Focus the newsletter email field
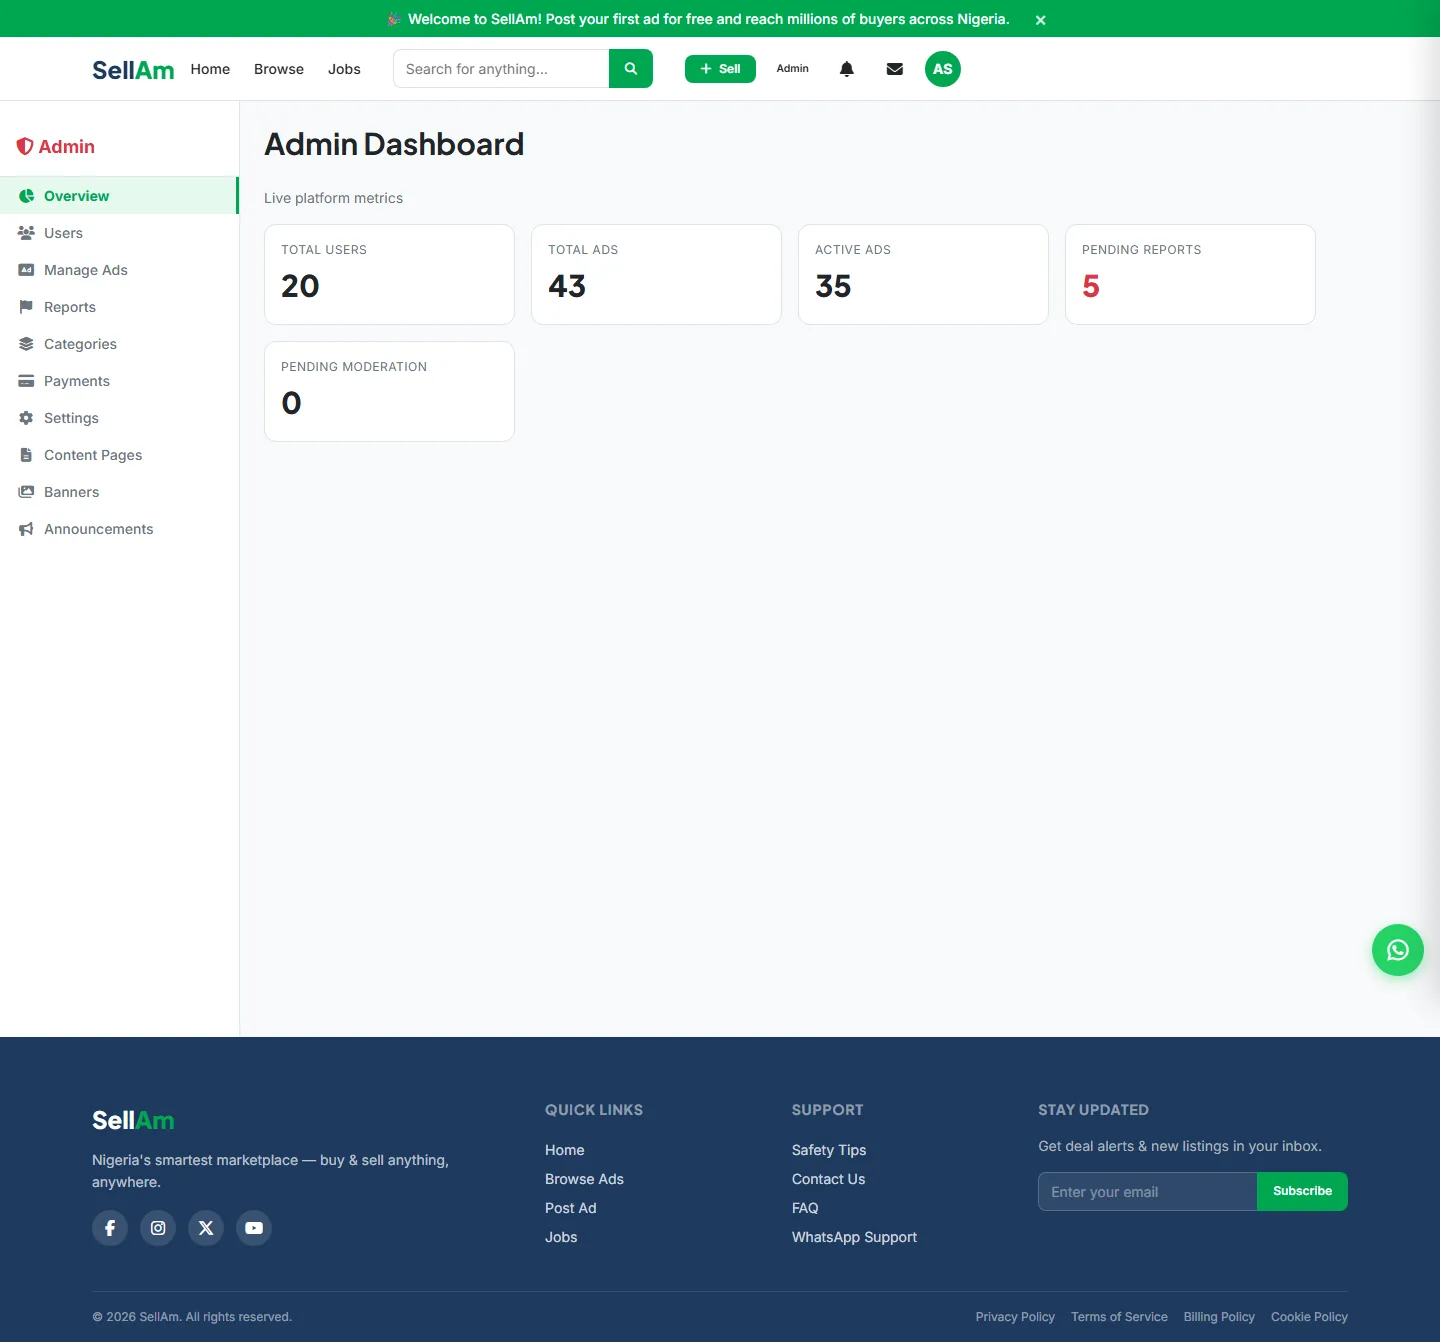 click(x=1147, y=1192)
